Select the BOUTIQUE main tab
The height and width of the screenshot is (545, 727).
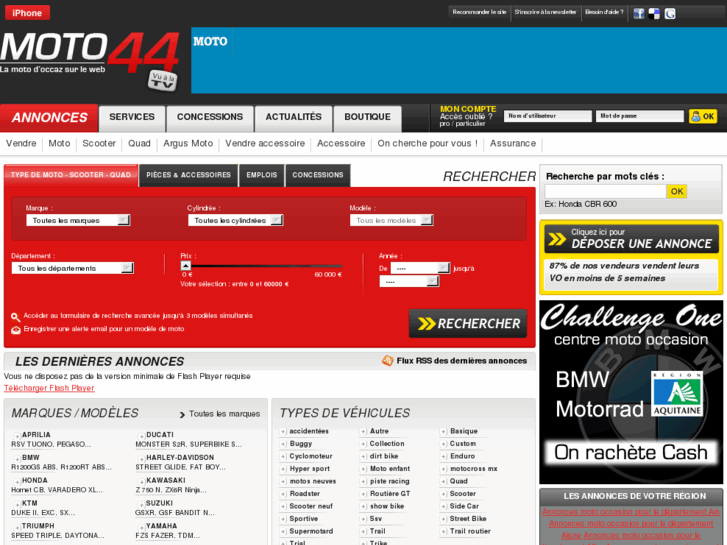click(x=367, y=117)
